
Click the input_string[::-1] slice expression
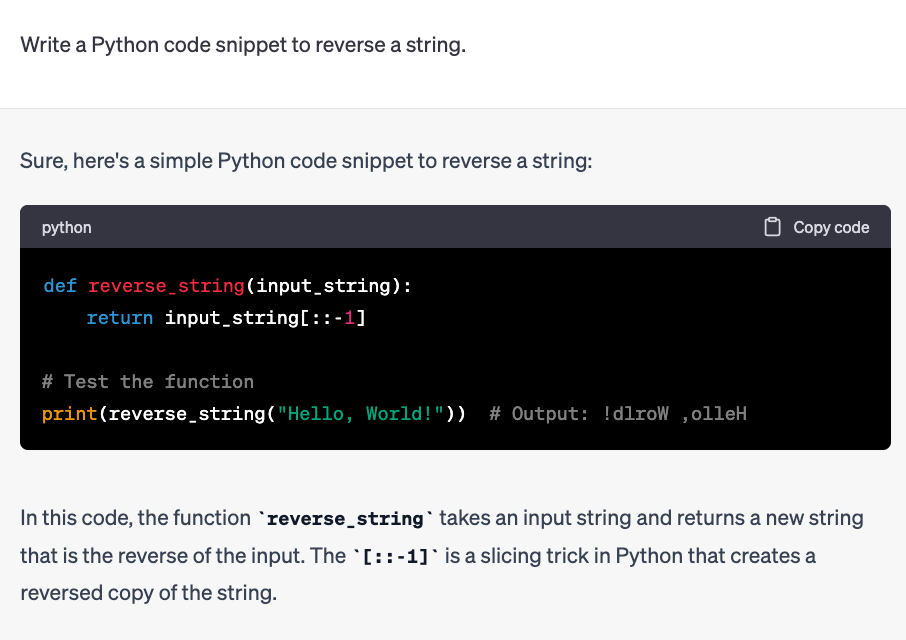265,318
